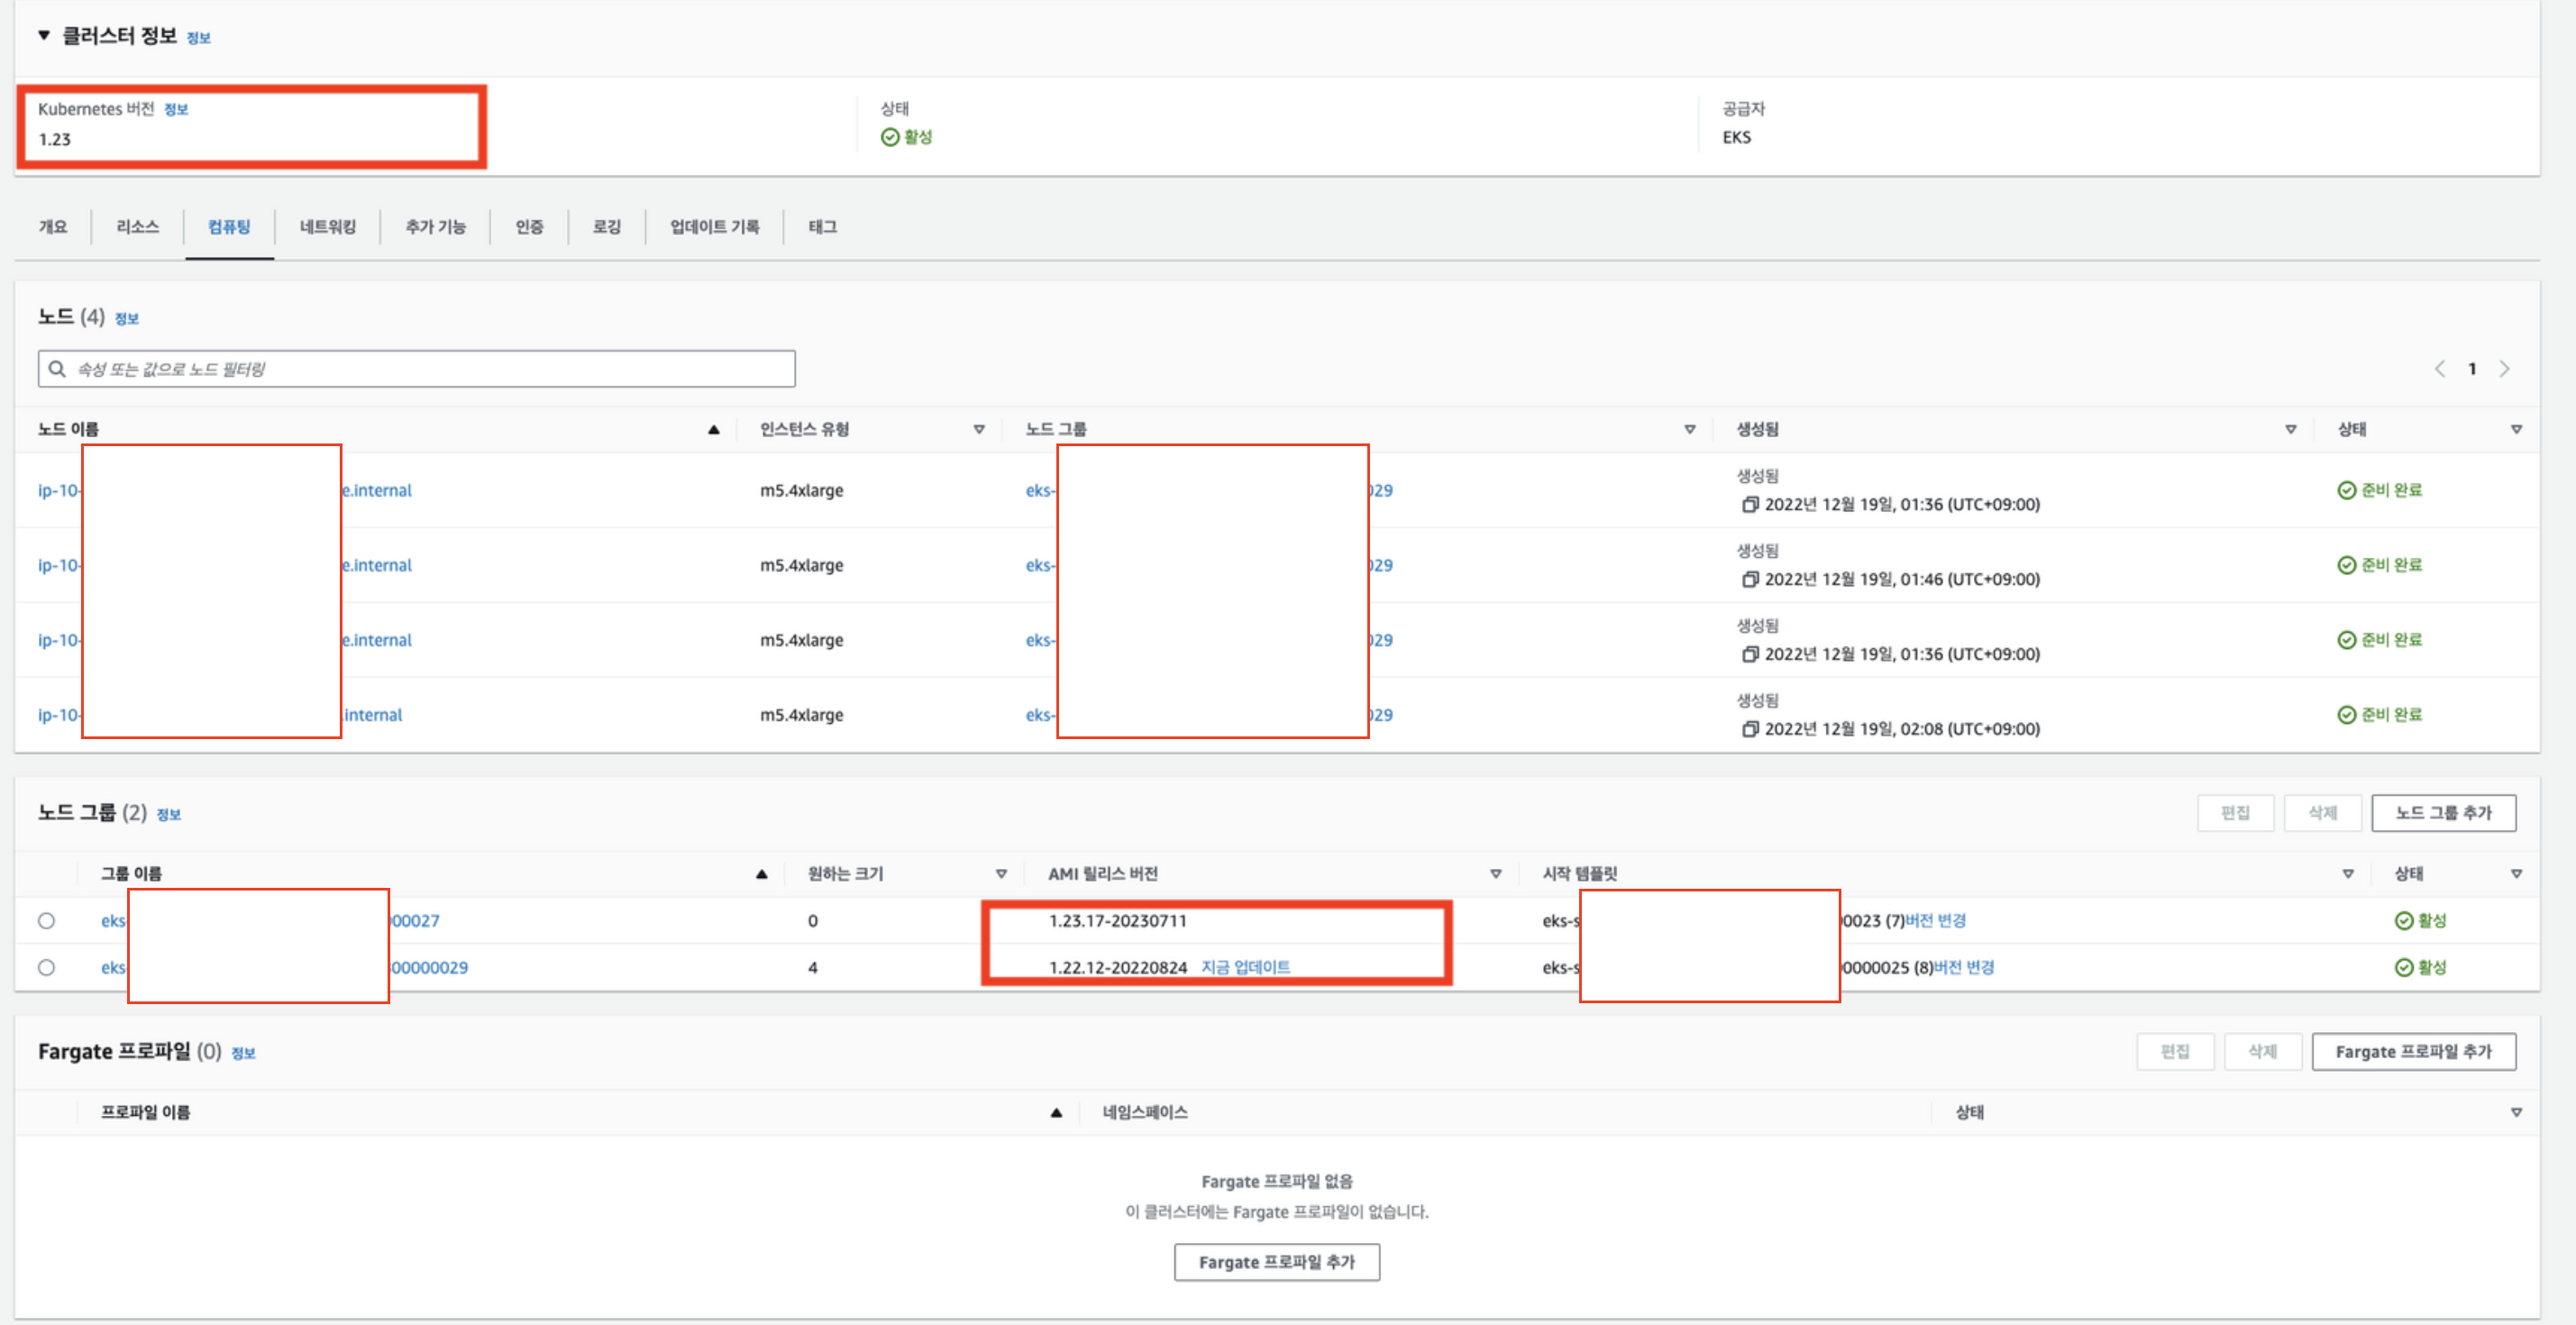
Task: Click 지금 업데이트 link for 1.22.12 AMI
Action: click(1245, 967)
